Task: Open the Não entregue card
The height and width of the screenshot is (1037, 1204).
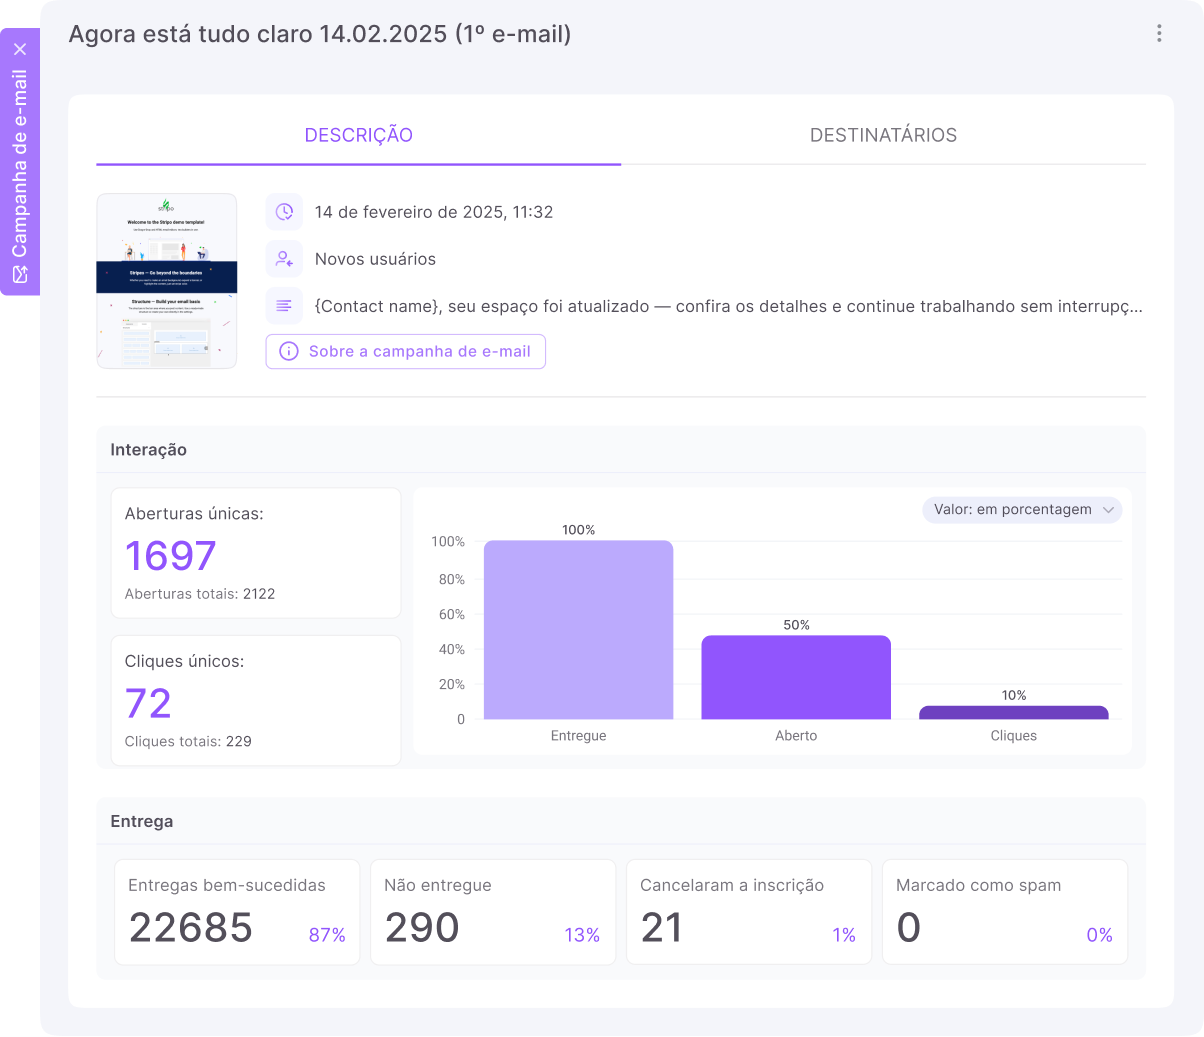Action: 493,912
